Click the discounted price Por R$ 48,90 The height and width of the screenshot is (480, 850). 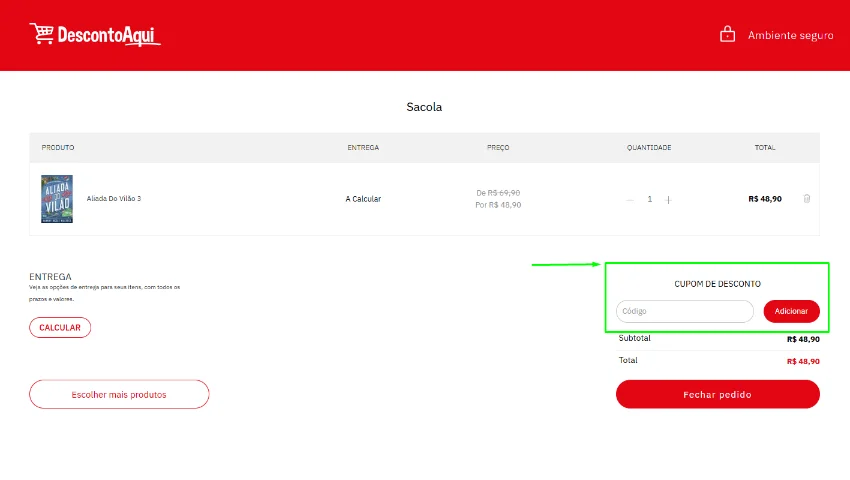tap(498, 205)
